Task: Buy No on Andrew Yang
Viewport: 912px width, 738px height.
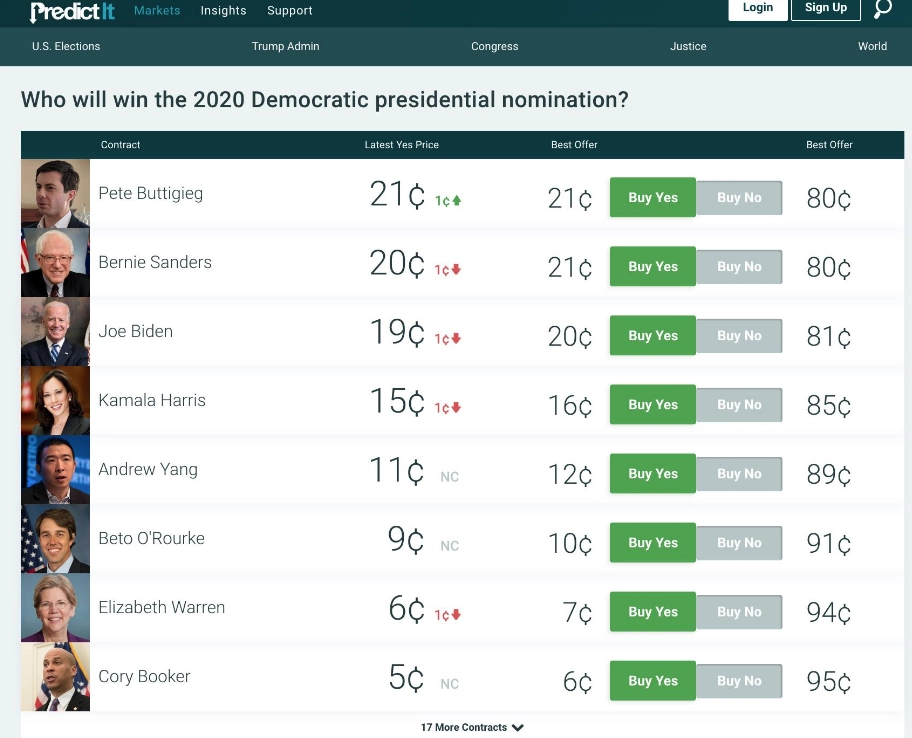Action: point(739,474)
